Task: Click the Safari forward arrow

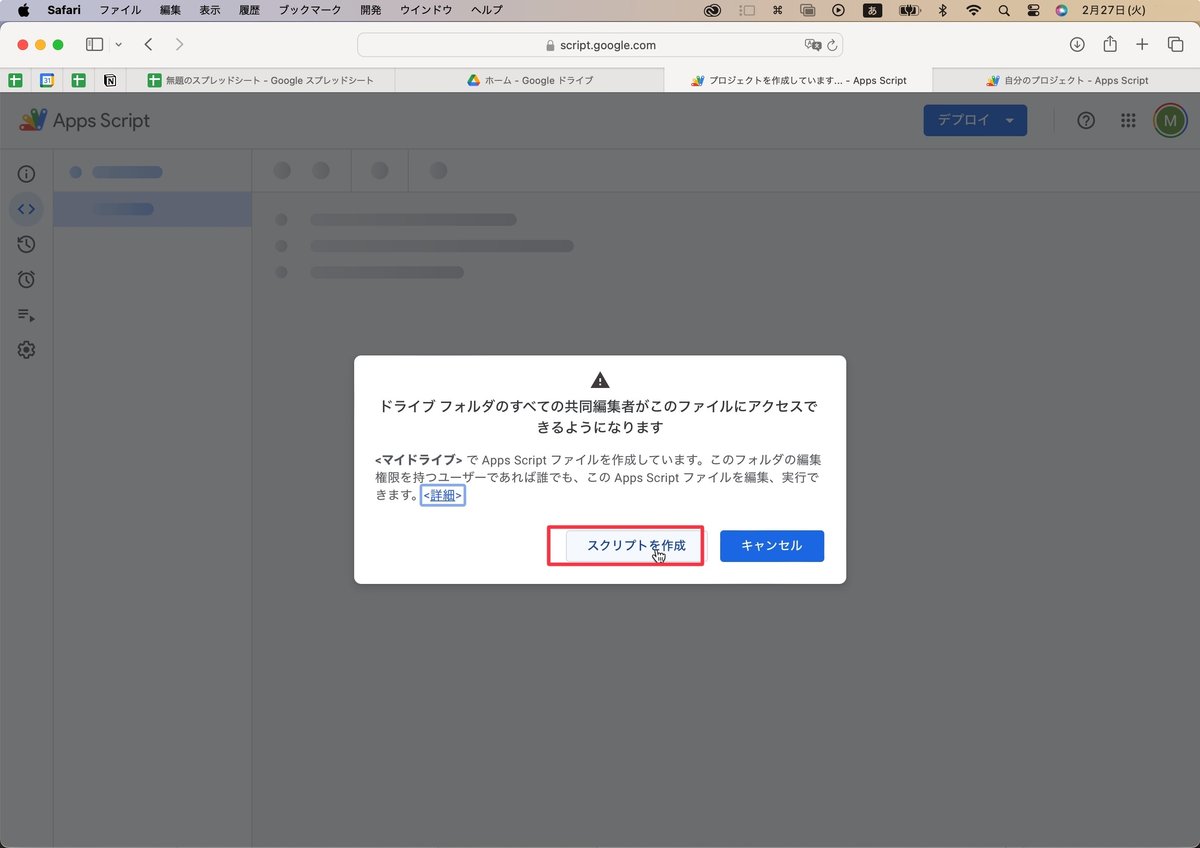Action: (179, 44)
